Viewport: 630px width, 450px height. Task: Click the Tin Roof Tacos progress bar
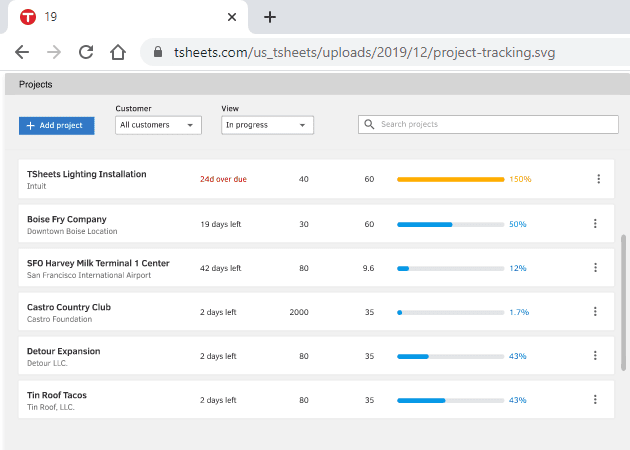pos(450,401)
